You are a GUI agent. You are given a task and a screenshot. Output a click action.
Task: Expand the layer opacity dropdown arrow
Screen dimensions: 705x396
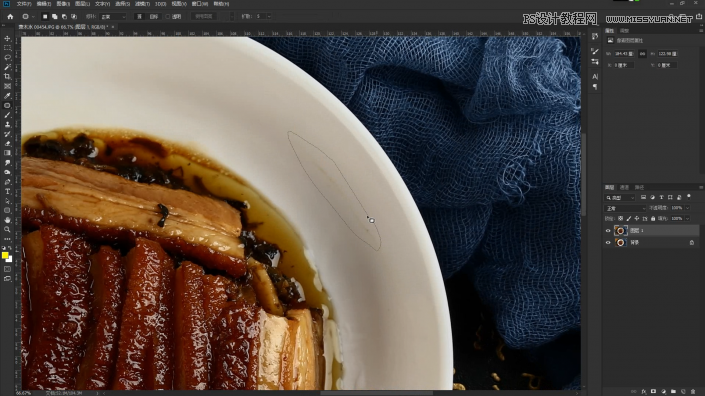click(687, 208)
